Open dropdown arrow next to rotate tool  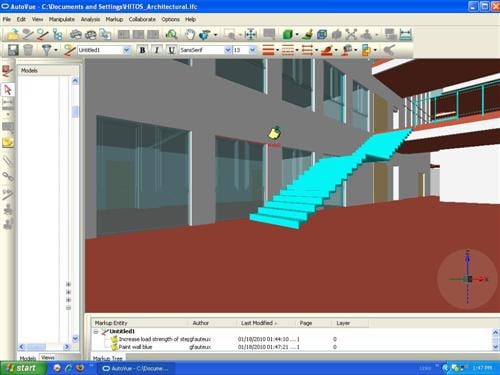coord(215,35)
